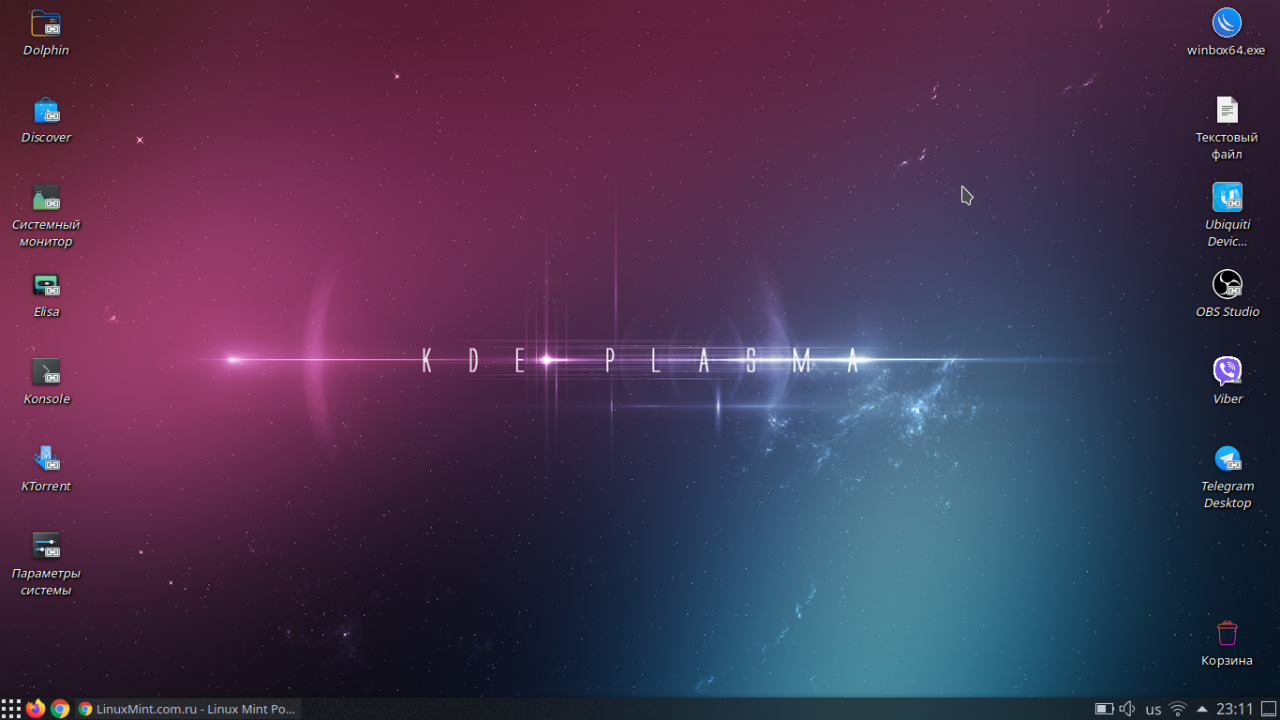Launch Elisa music player icon
The height and width of the screenshot is (720, 1280).
46,285
